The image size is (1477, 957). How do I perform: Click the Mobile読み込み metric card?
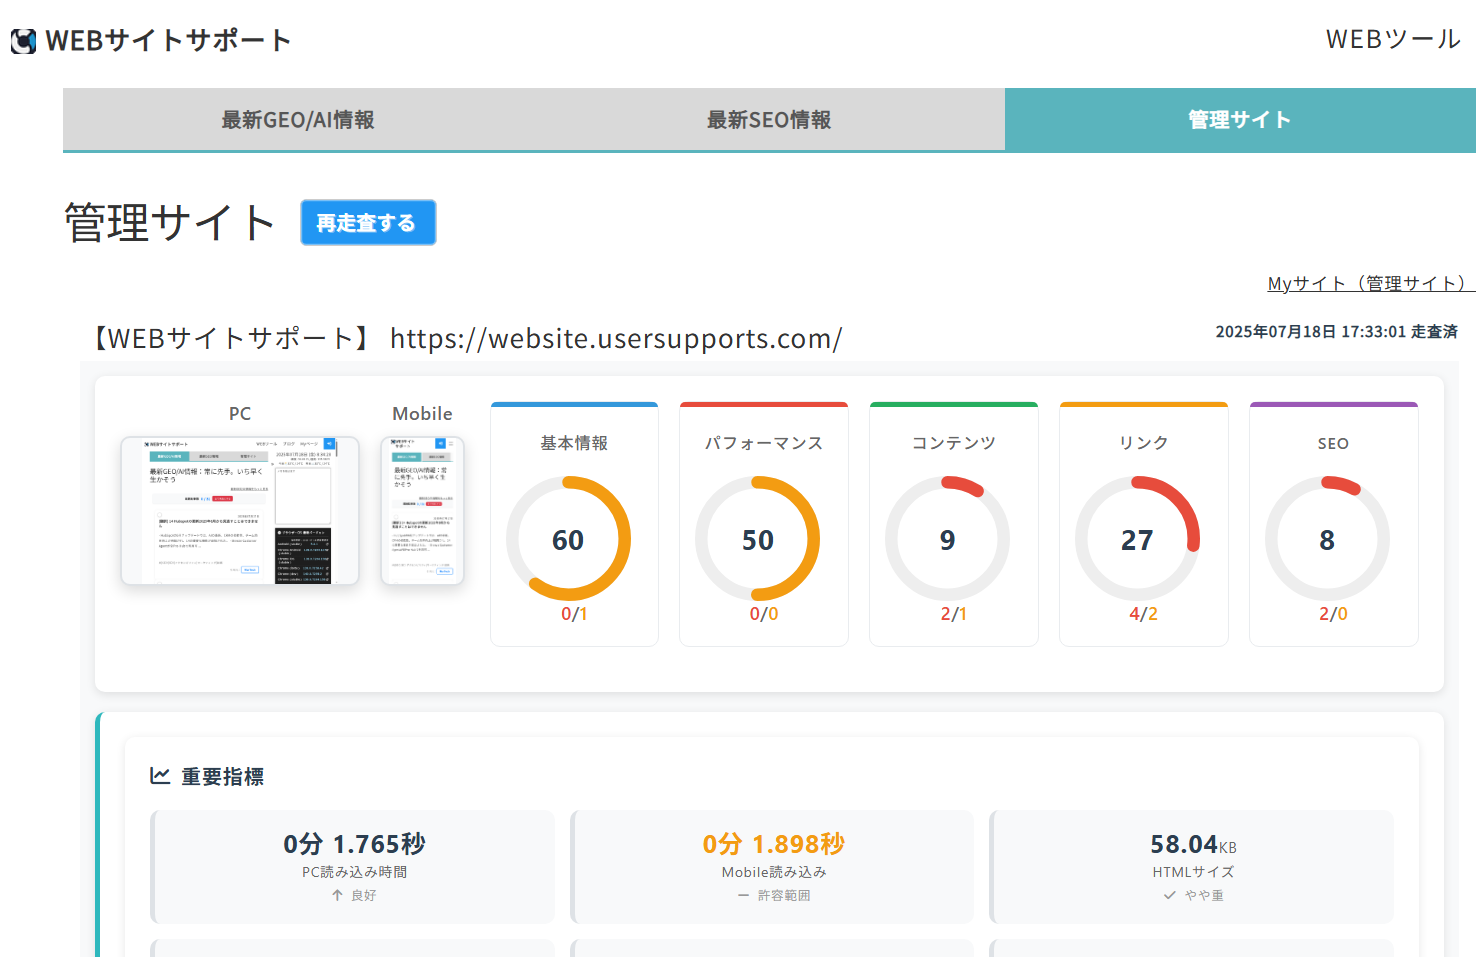pos(772,866)
